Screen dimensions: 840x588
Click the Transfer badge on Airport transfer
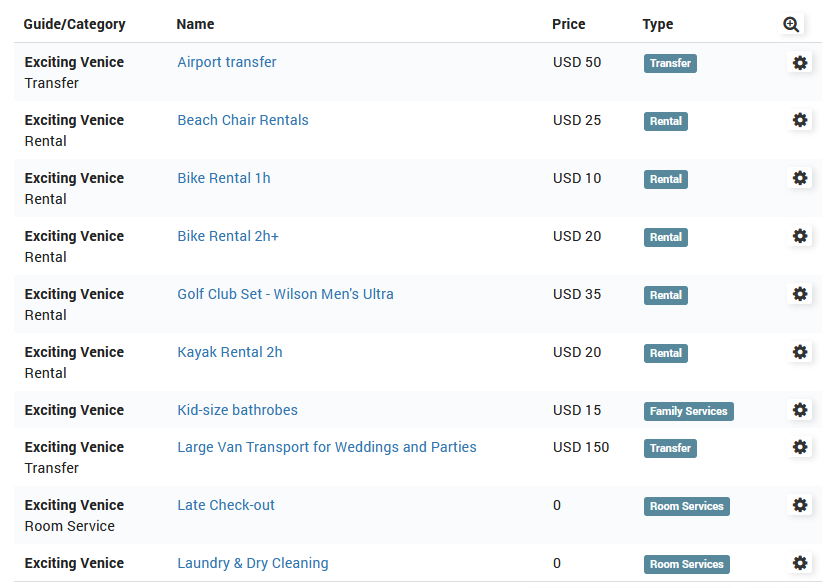click(670, 63)
